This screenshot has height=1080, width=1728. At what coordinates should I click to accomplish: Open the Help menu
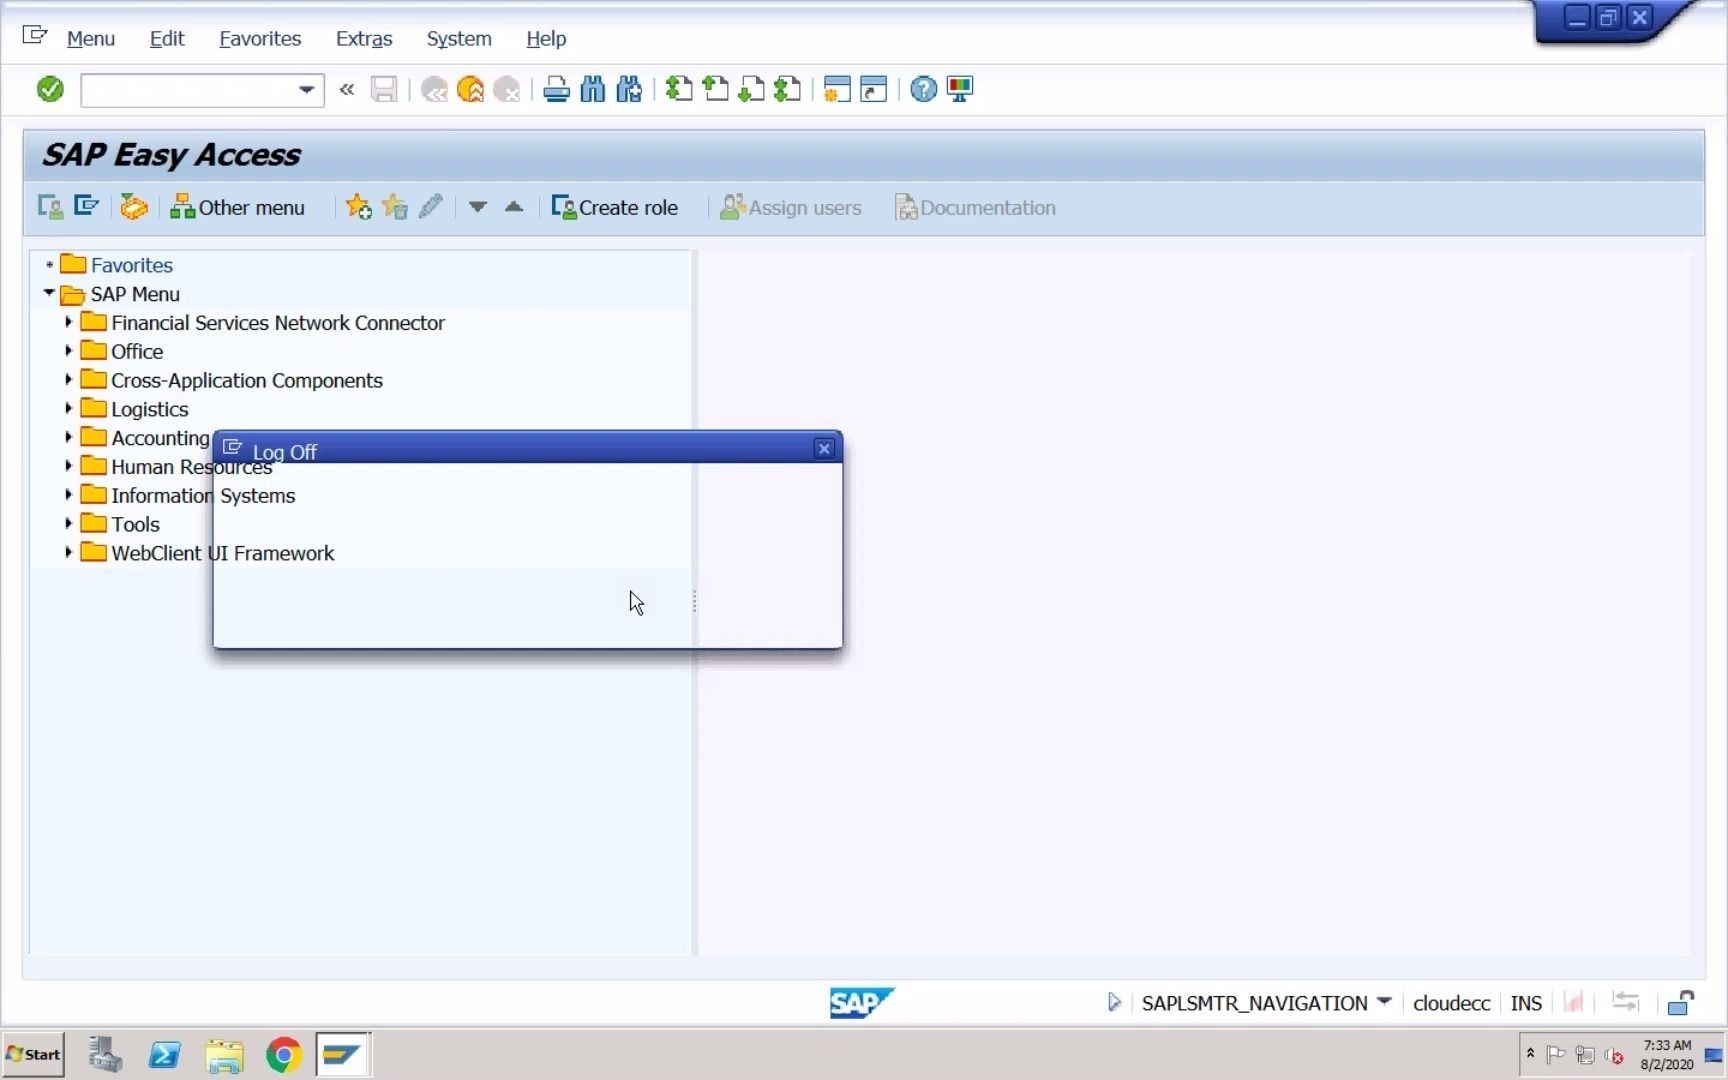click(546, 38)
